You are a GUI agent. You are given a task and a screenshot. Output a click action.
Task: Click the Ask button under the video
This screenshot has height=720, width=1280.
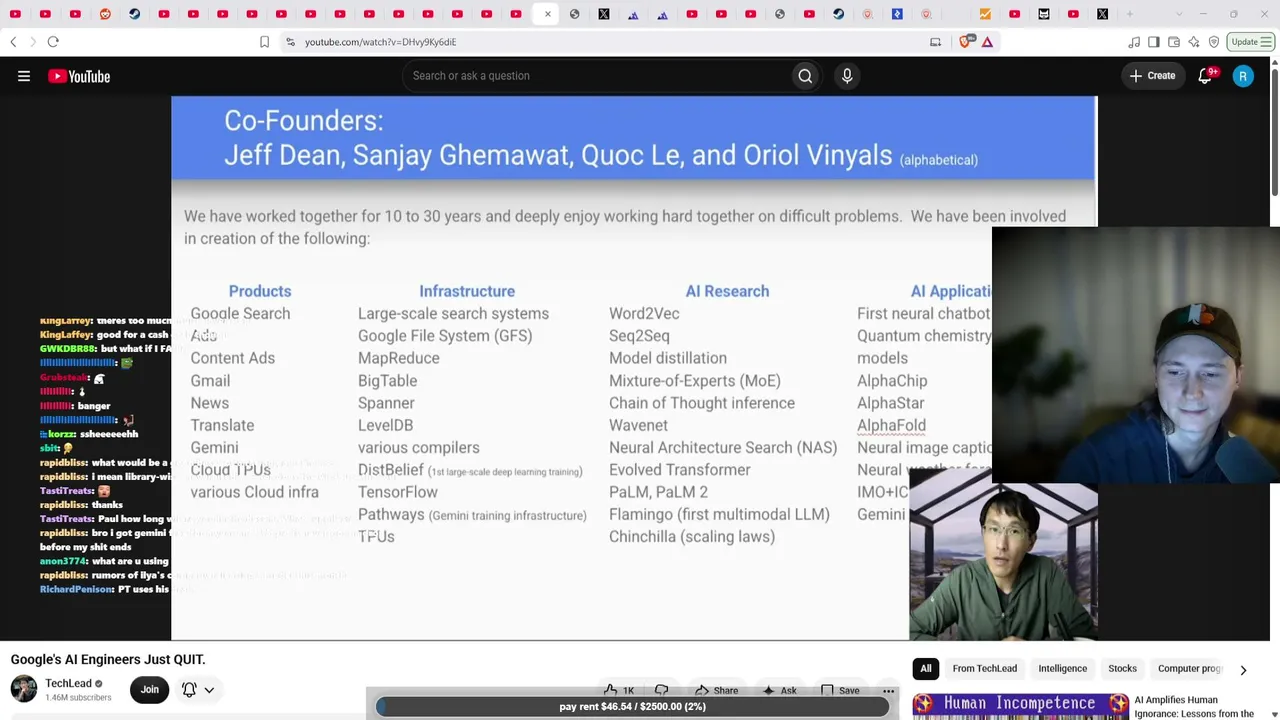(x=778, y=690)
